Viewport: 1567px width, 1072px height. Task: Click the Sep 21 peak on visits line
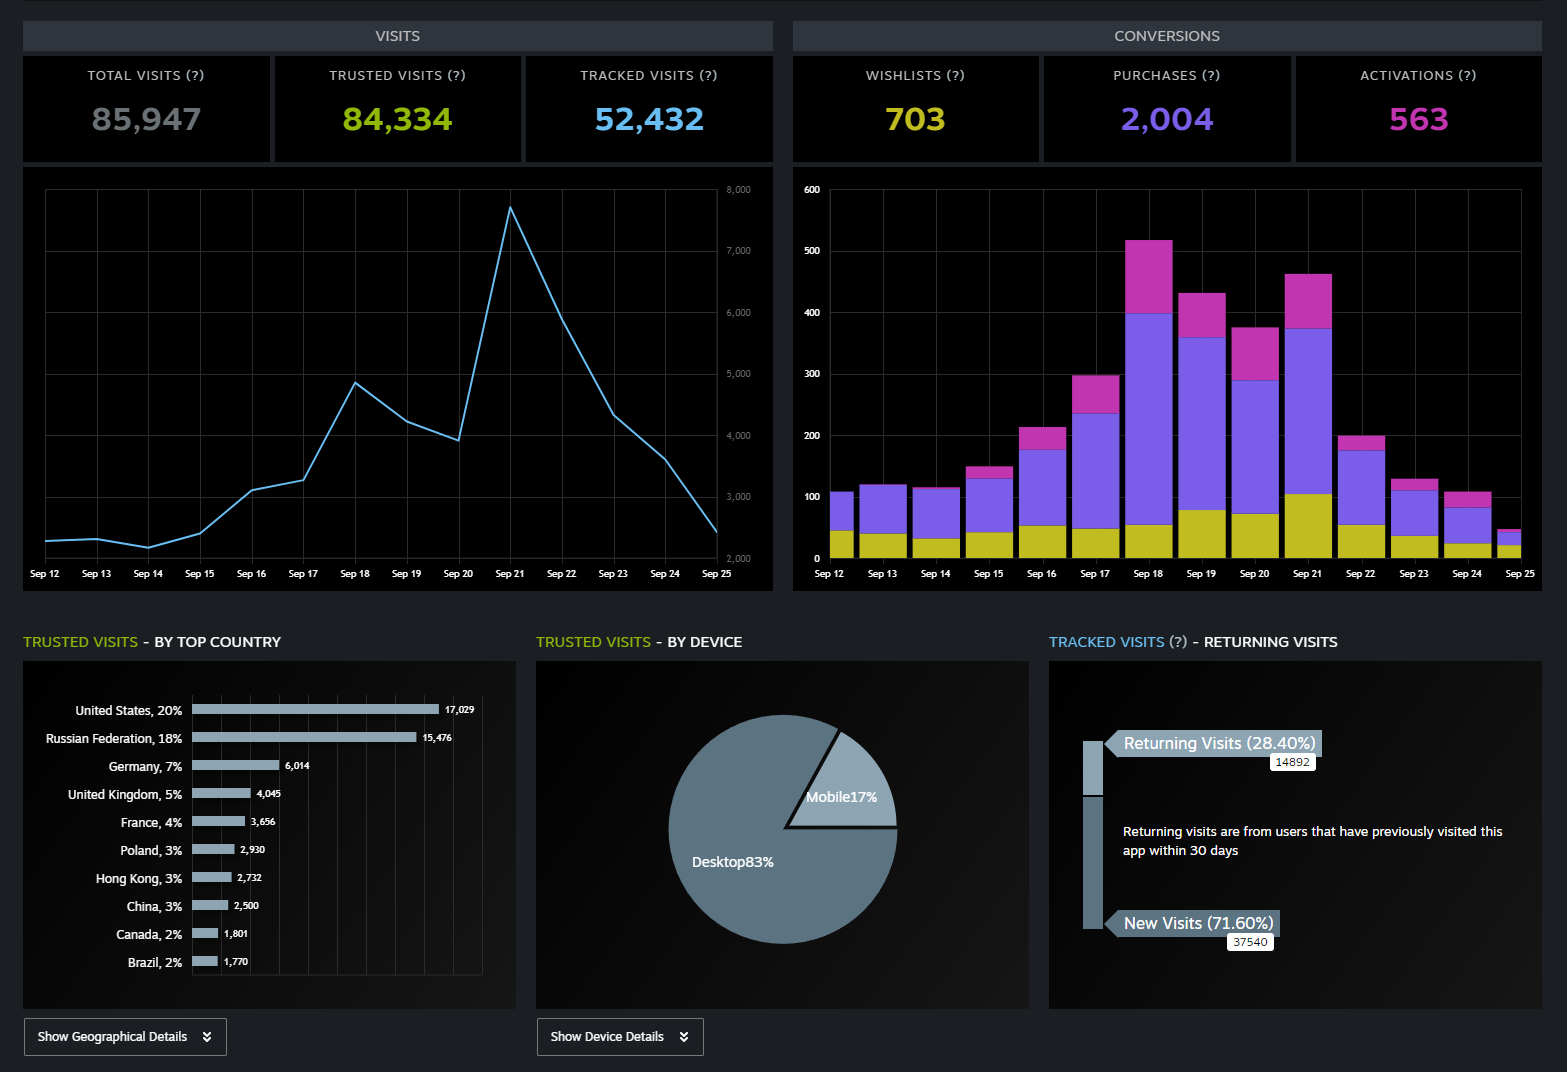[510, 208]
